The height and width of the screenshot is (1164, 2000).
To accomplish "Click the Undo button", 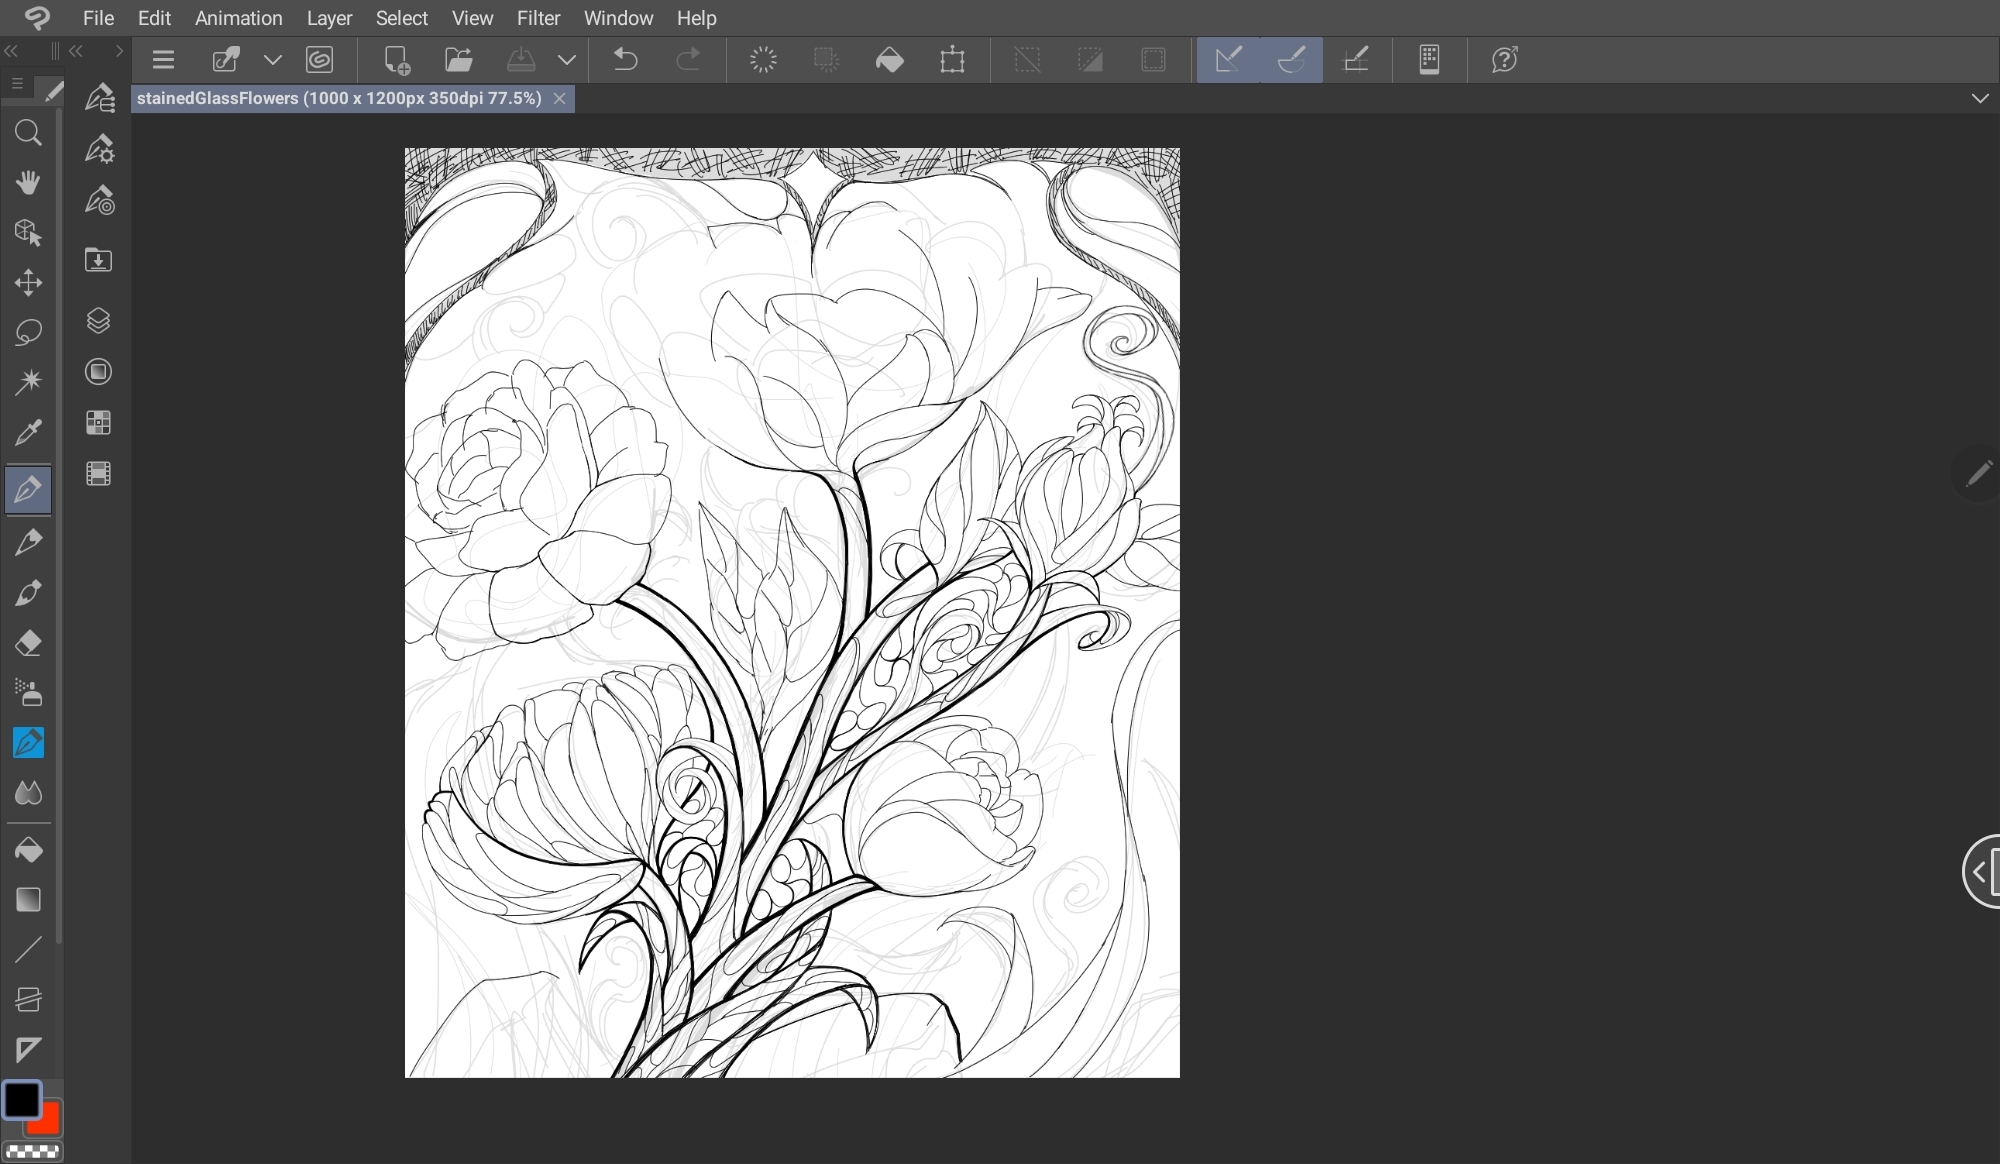I will click(625, 60).
